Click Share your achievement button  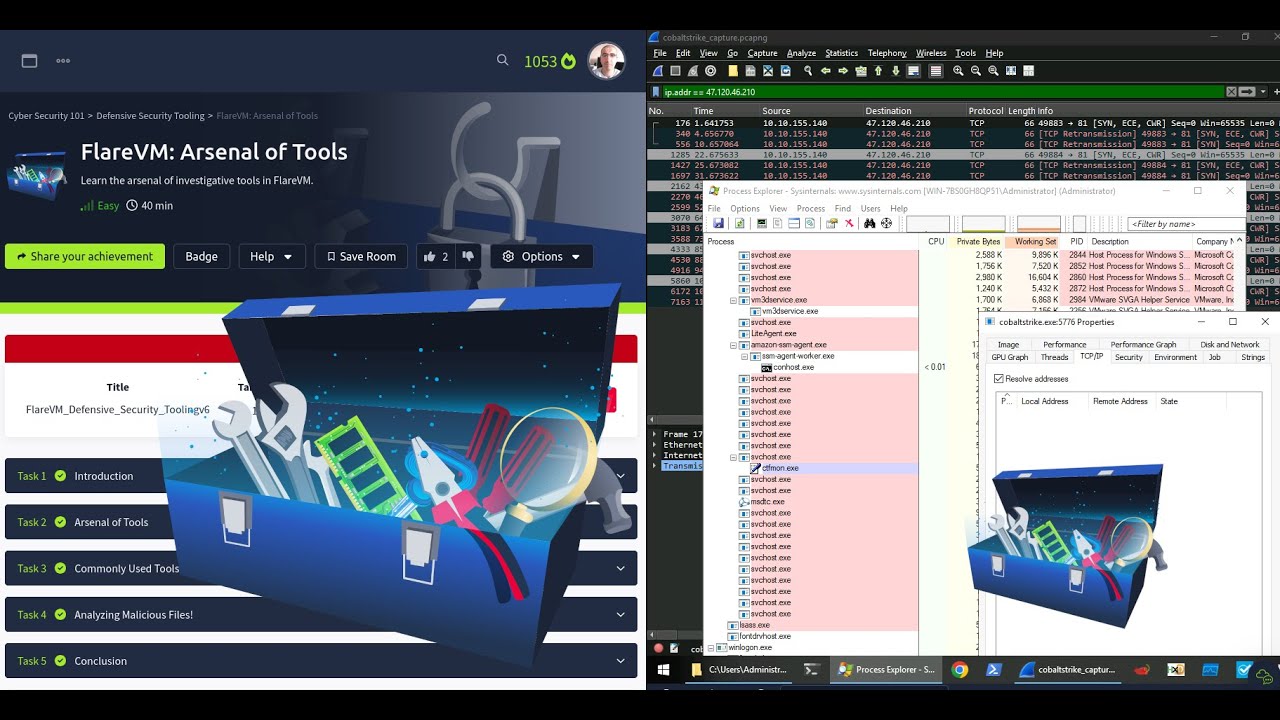click(85, 256)
